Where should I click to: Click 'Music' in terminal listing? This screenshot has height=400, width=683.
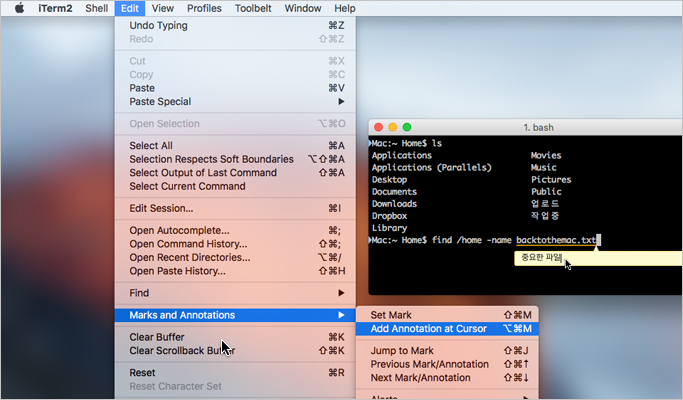click(x=544, y=168)
